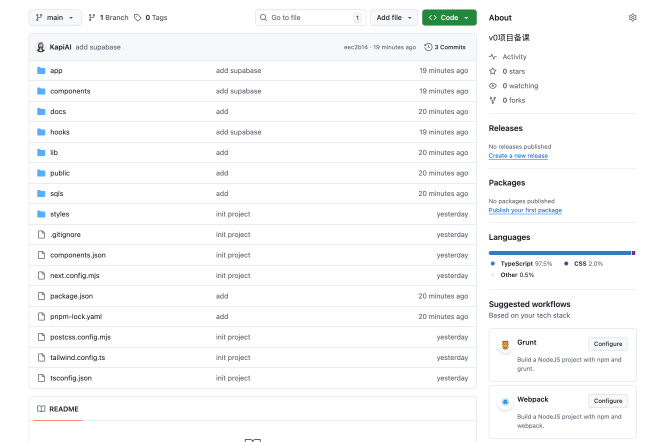Image resolution: width=667 pixels, height=442 pixels.
Task: Open the main branch dropdown
Action: pos(55,17)
